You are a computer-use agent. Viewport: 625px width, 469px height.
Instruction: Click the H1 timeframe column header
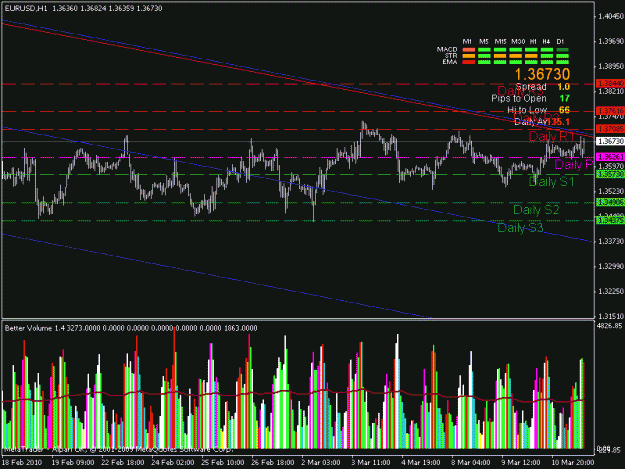pyautogui.click(x=533, y=41)
